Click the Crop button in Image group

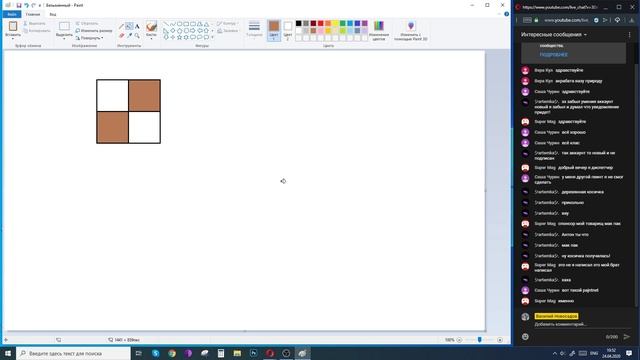pos(87,23)
